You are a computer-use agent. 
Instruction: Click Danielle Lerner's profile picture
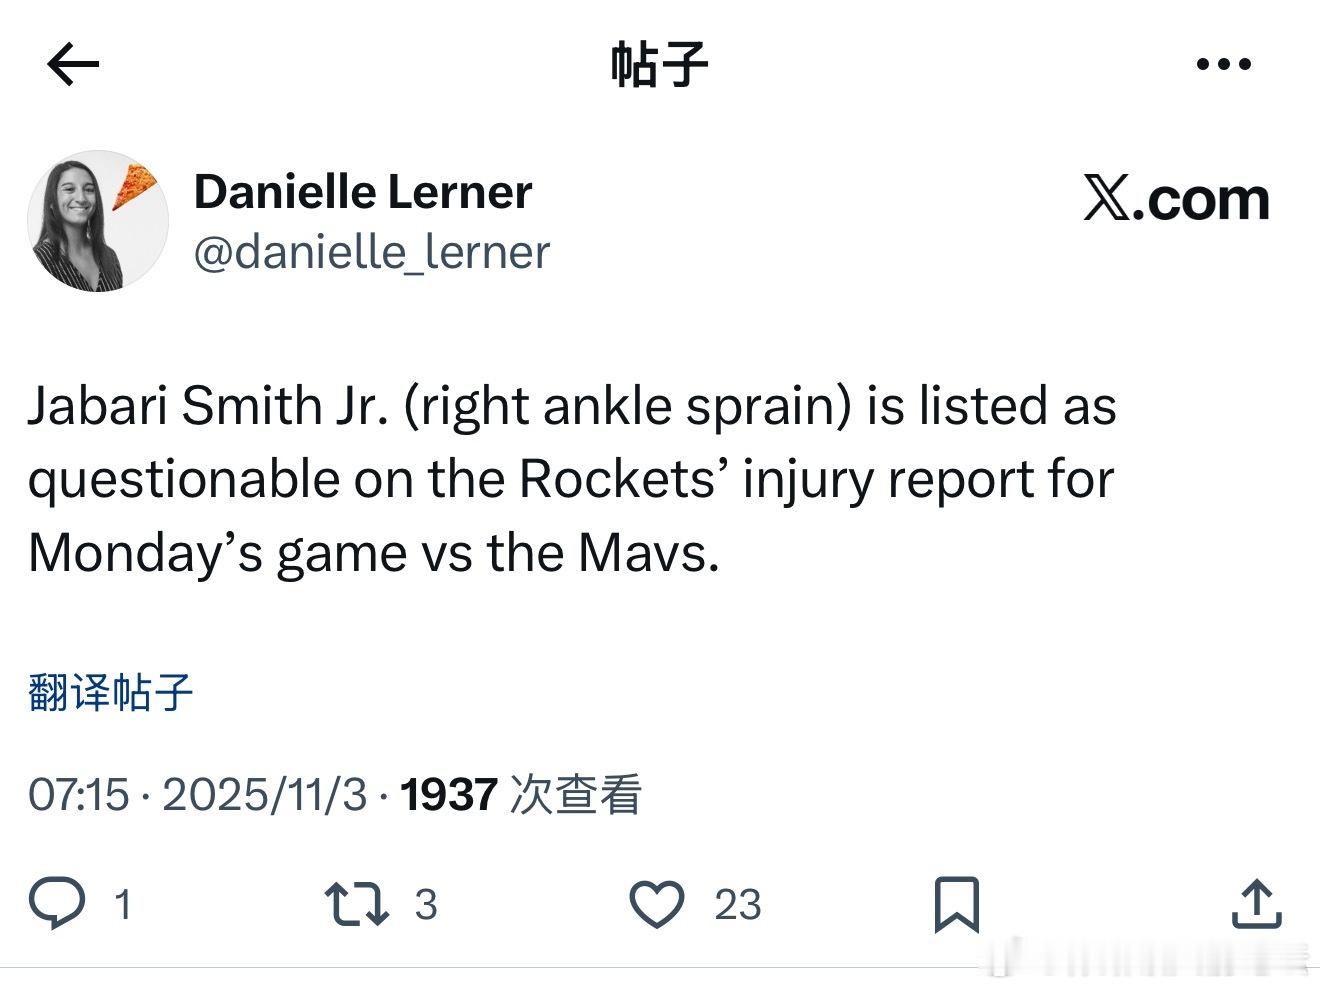[96, 221]
